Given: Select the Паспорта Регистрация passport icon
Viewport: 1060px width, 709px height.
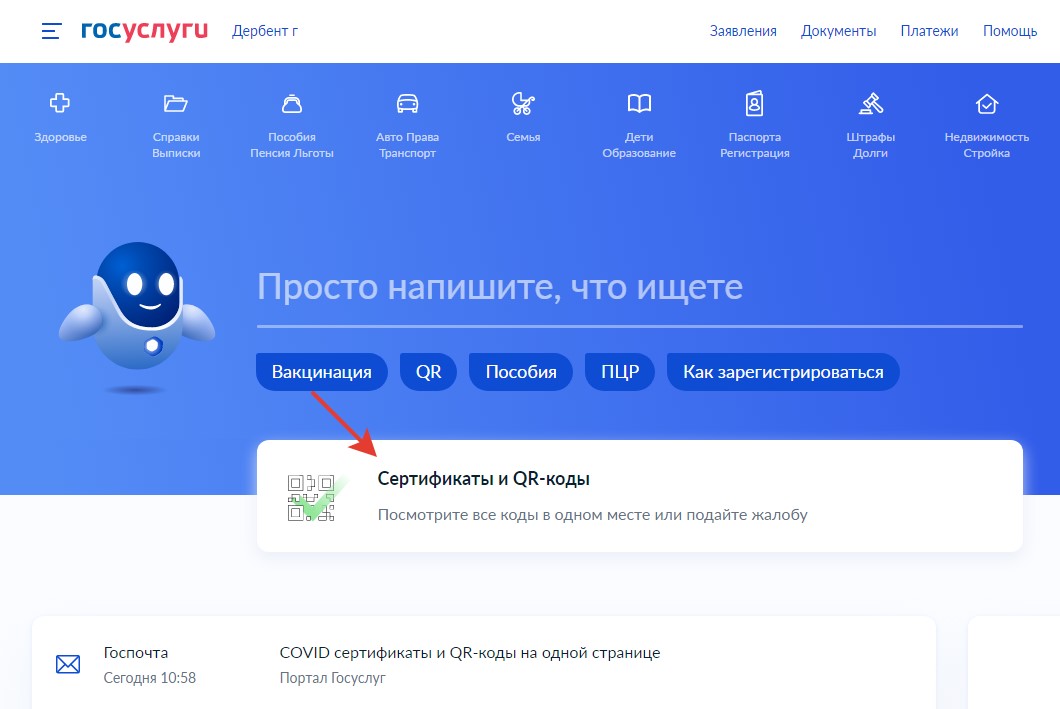Looking at the screenshot, I should [x=755, y=103].
